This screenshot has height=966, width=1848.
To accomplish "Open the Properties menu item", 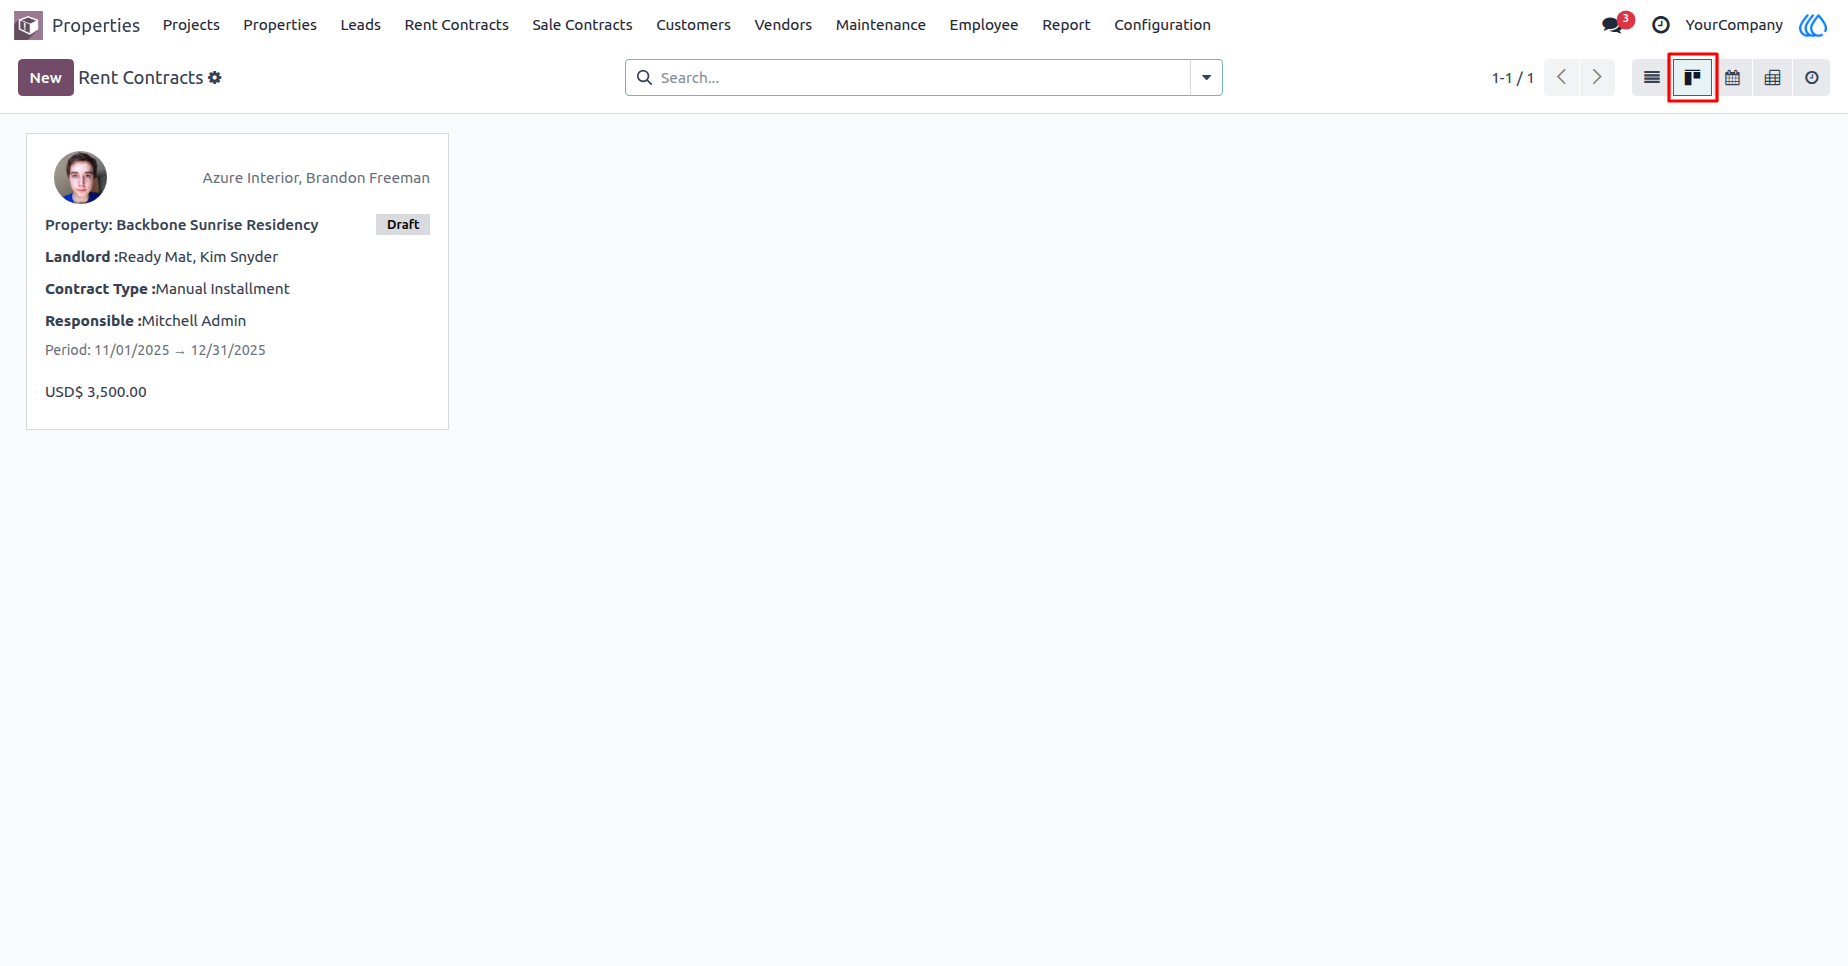I will 280,25.
